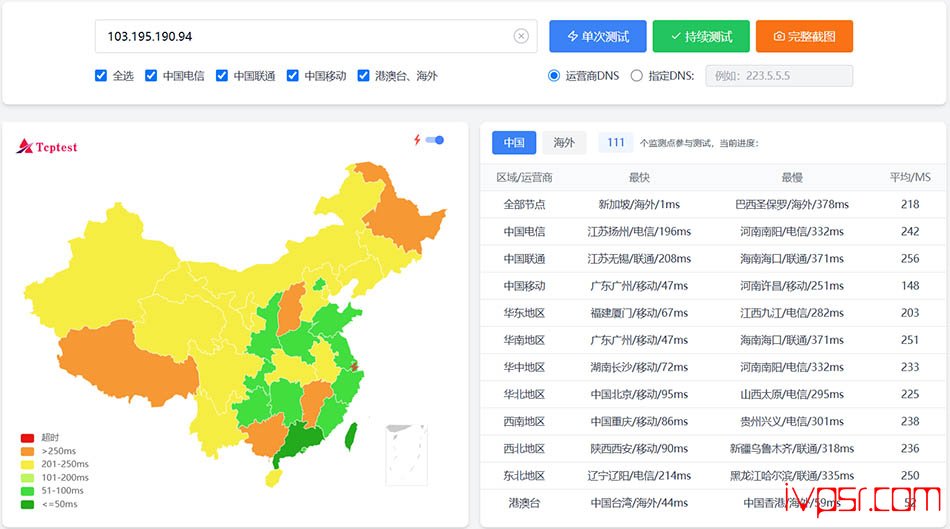Select the 东北地区 row label
Viewport: 950px width, 529px height.
tap(524, 476)
